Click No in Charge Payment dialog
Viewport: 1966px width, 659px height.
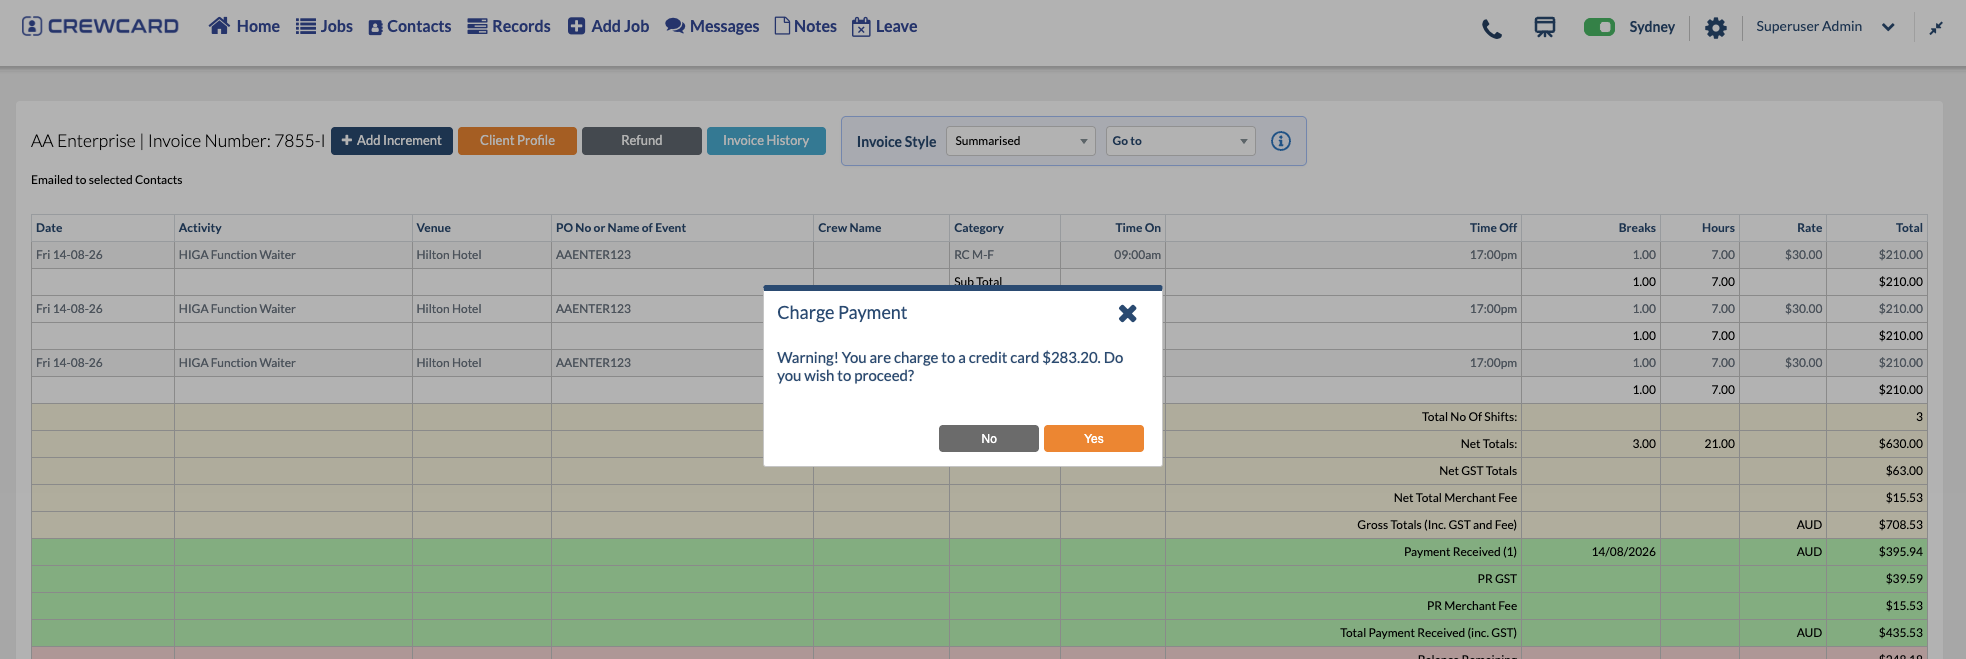pyautogui.click(x=989, y=439)
